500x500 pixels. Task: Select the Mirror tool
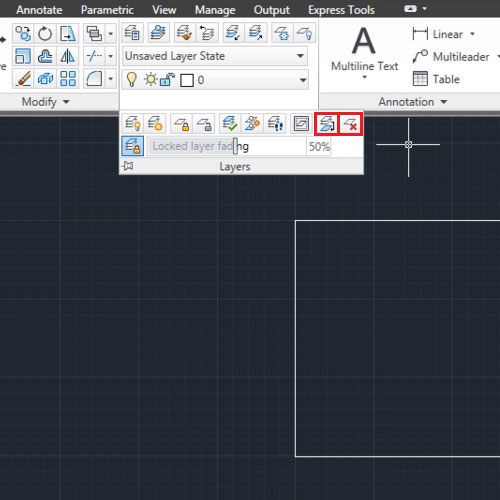tap(68, 56)
